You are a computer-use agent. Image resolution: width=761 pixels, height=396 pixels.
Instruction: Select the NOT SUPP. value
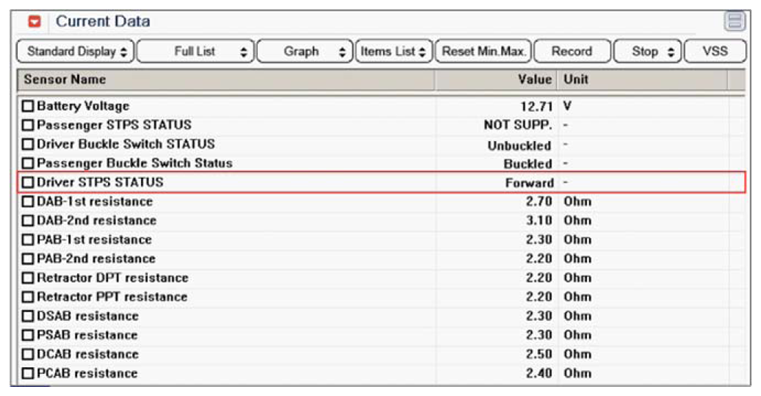point(518,125)
